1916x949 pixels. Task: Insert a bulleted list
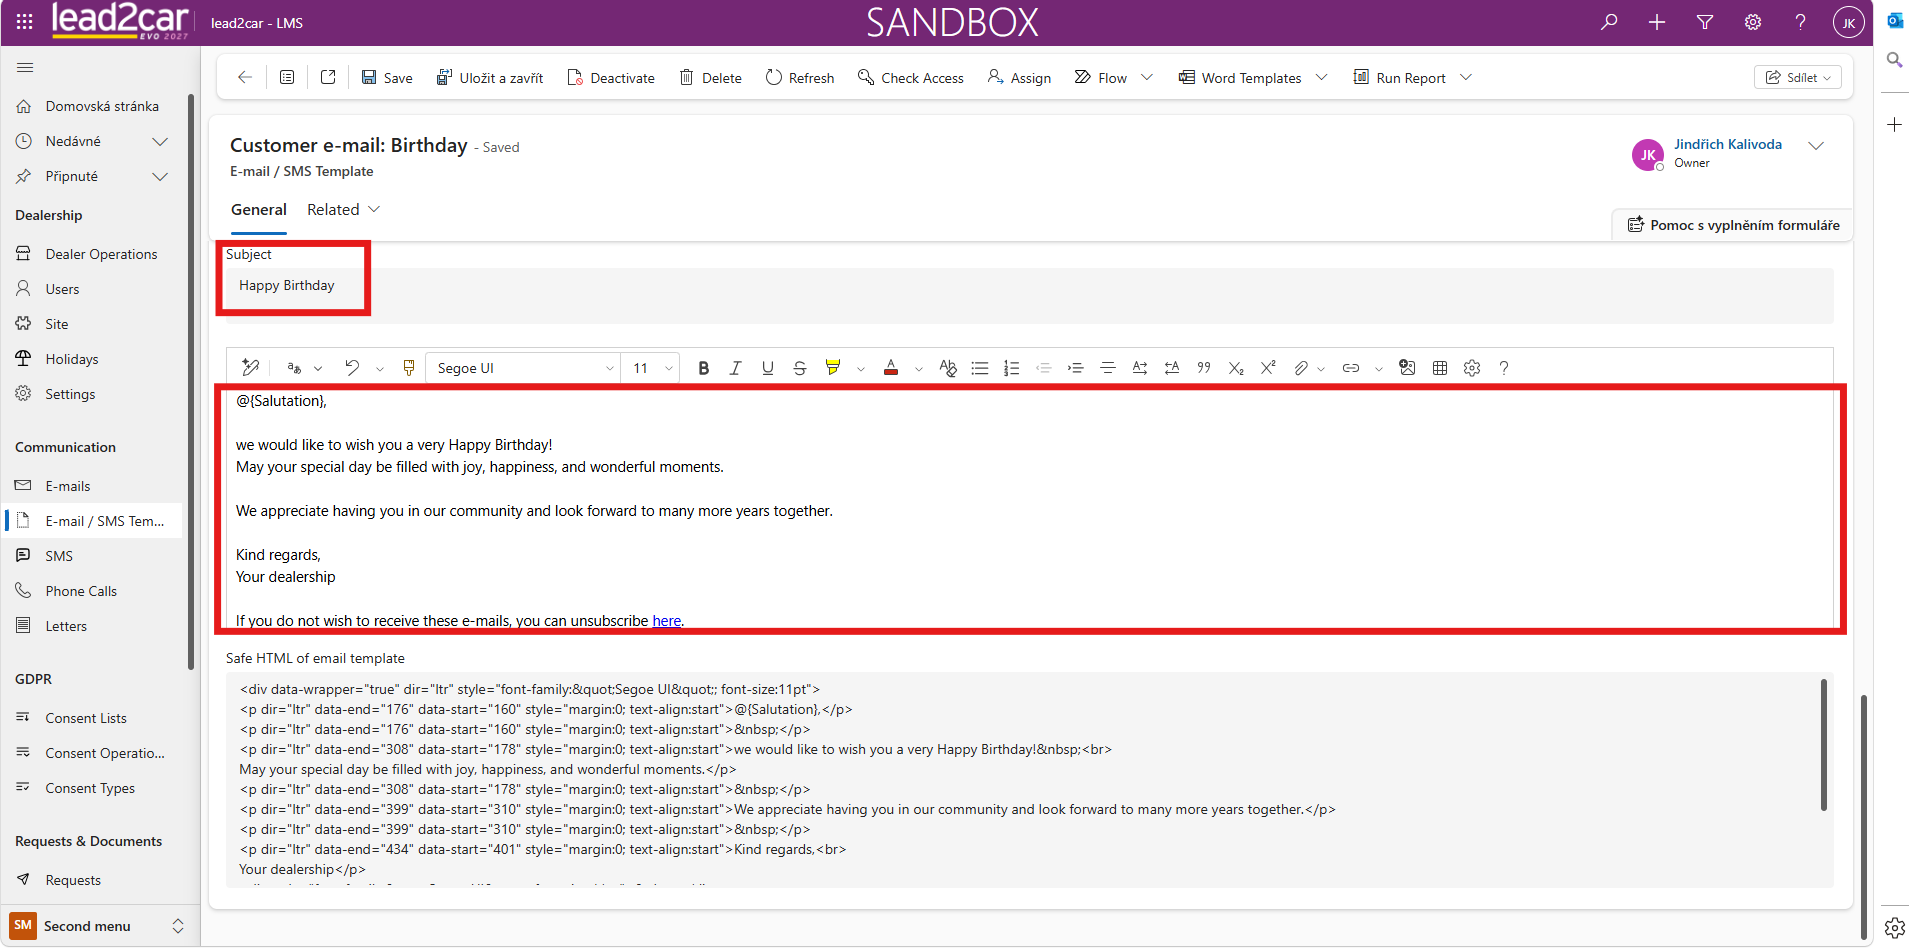[x=980, y=368]
